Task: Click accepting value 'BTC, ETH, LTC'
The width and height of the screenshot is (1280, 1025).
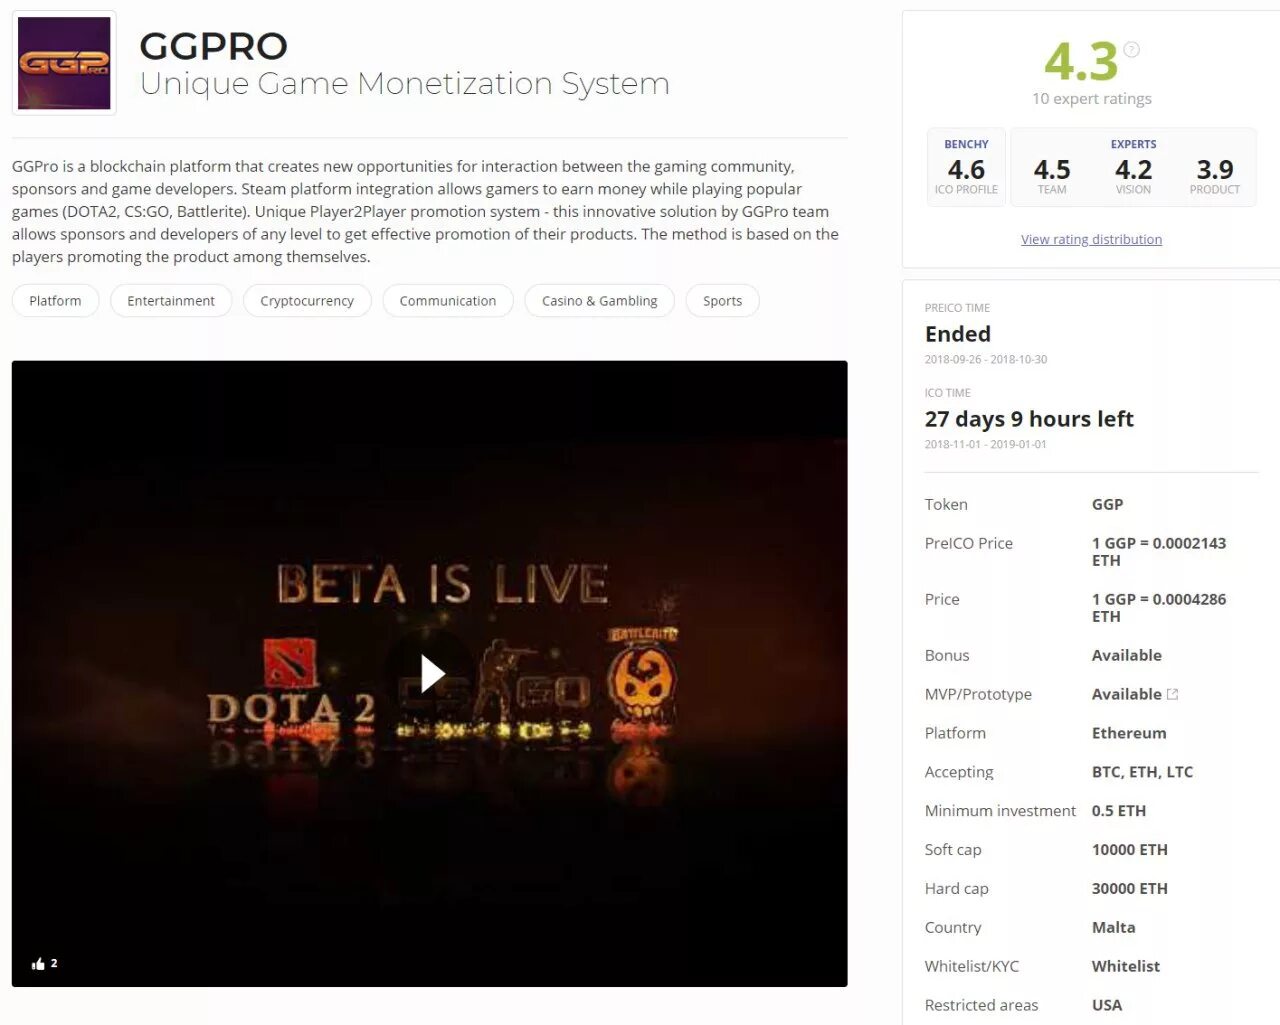Action: click(x=1142, y=772)
